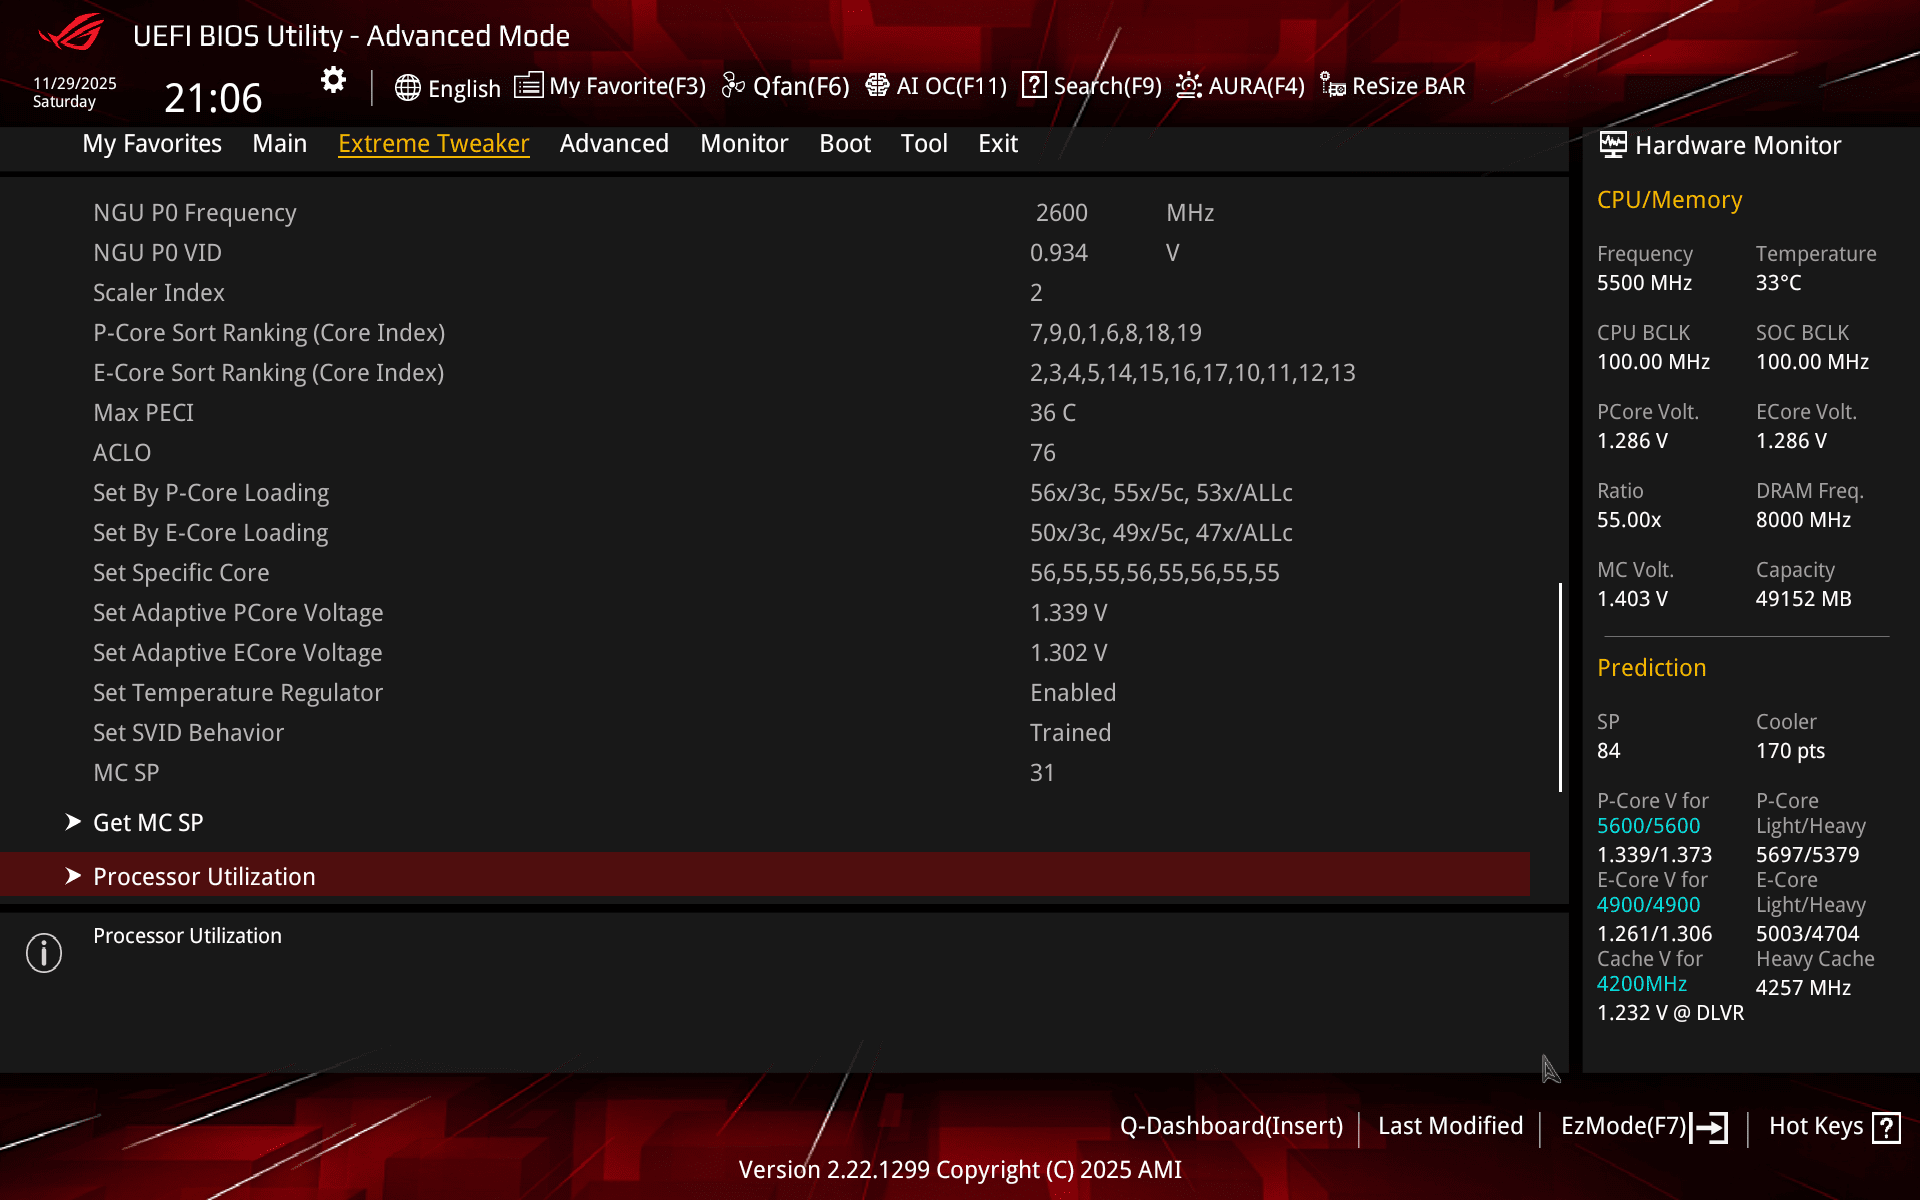Expand Processor Utilization submenu arrow
Image resolution: width=1920 pixels, height=1200 pixels.
click(x=73, y=876)
